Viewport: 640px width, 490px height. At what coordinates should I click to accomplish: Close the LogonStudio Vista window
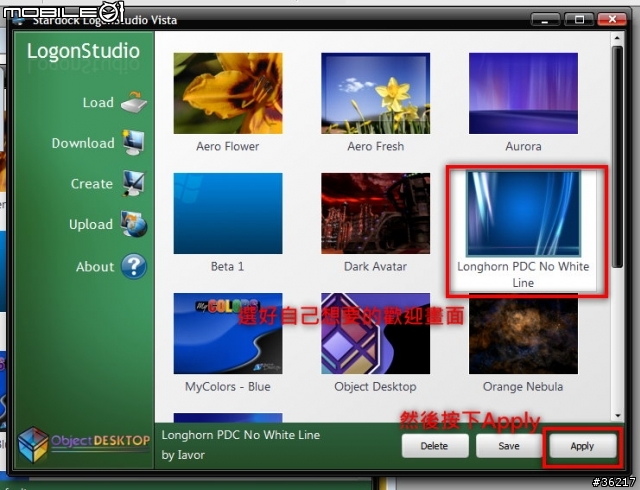(x=612, y=19)
